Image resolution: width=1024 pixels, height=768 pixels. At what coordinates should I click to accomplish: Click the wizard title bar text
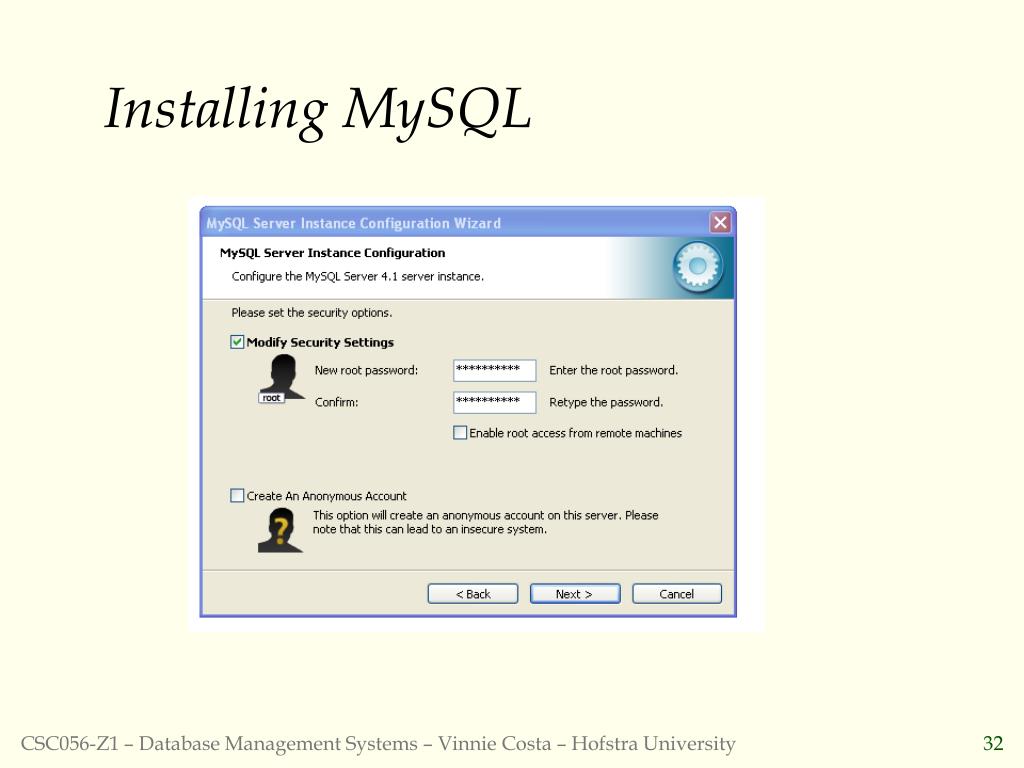coord(353,223)
